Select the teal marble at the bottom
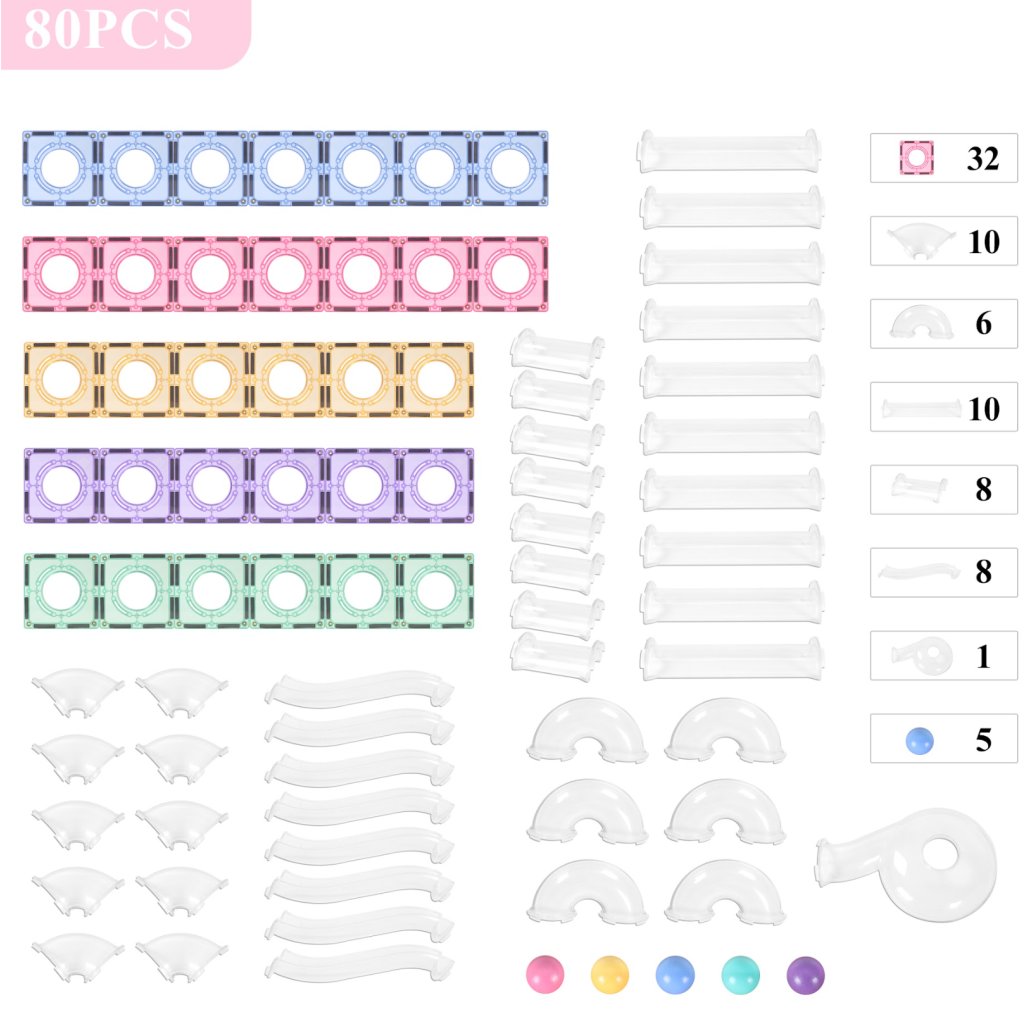1024x1024 pixels. coord(740,974)
